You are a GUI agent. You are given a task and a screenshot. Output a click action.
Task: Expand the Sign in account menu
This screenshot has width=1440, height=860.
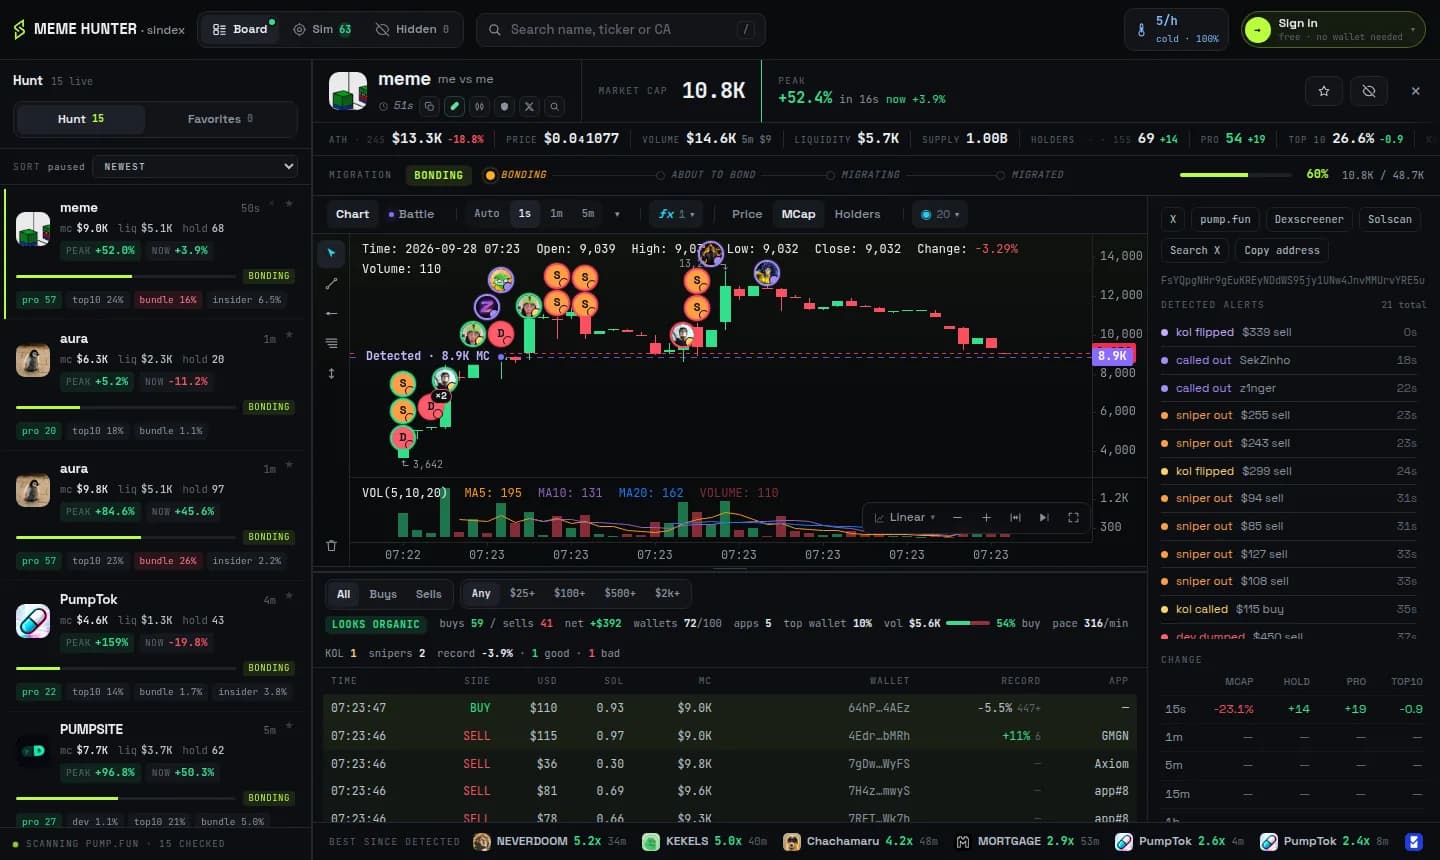pos(1333,30)
